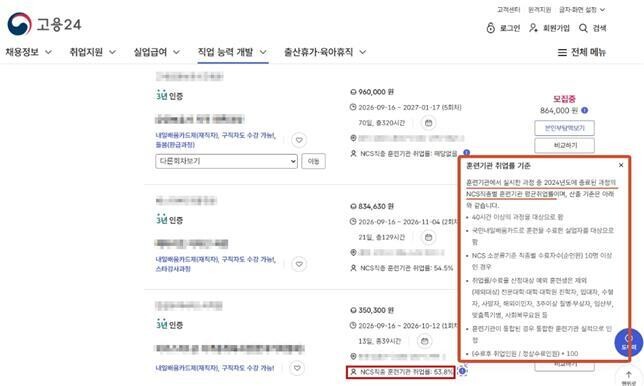Click the 이동 button
Image resolution: width=644 pixels, height=386 pixels.
point(313,161)
